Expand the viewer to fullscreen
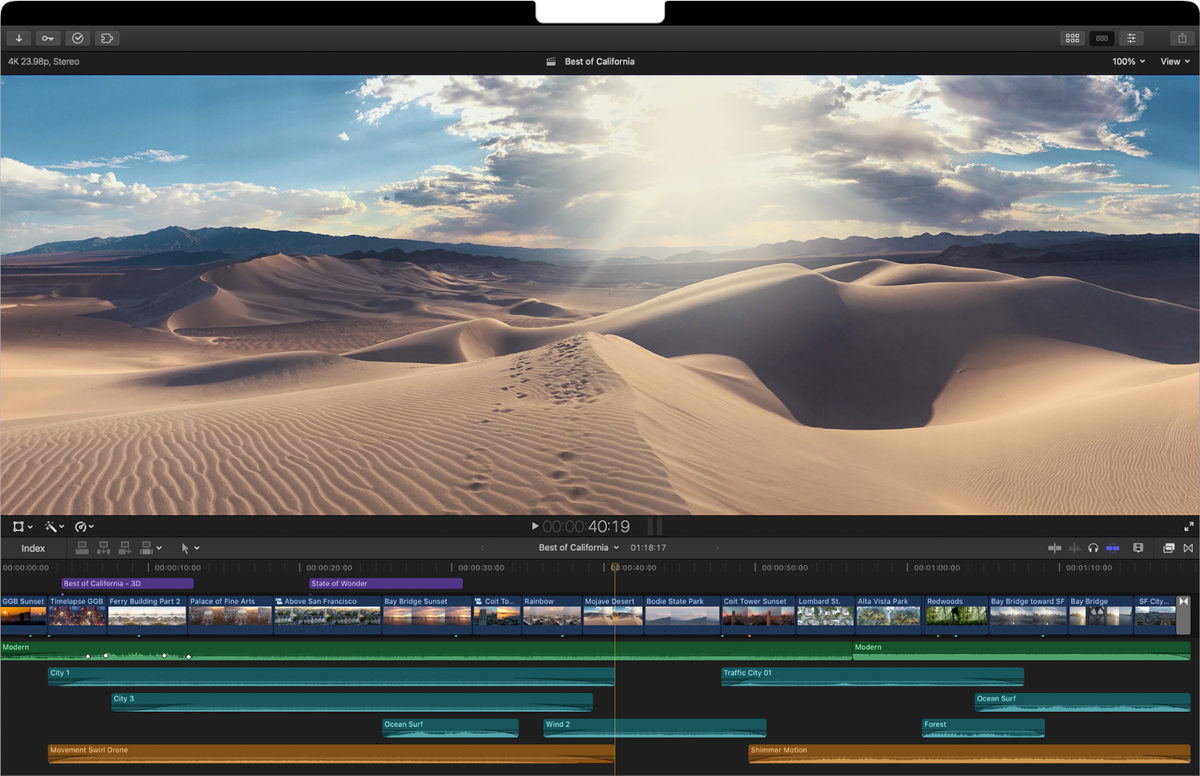The height and width of the screenshot is (776, 1200). (x=1190, y=526)
